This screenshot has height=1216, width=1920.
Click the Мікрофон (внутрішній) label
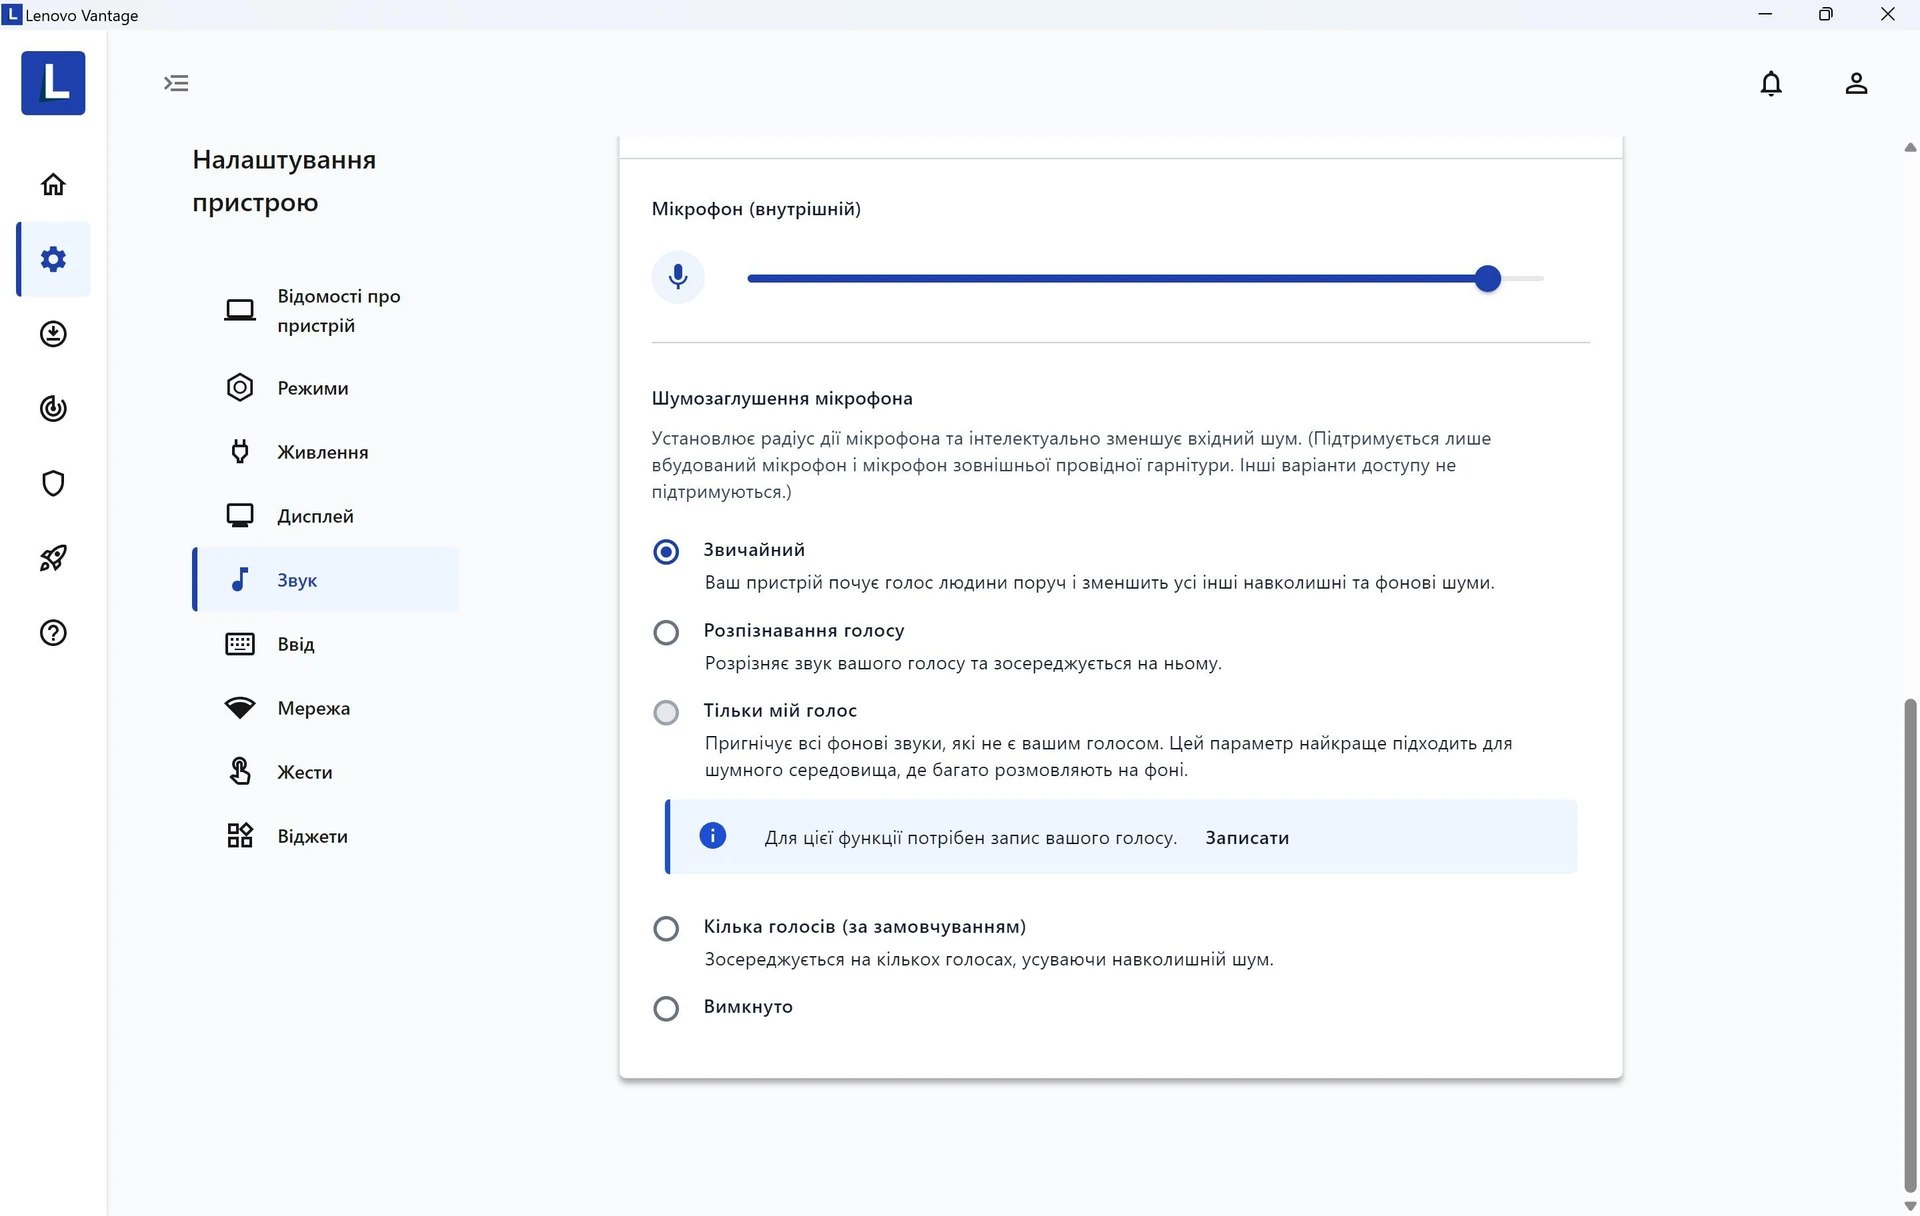click(756, 209)
